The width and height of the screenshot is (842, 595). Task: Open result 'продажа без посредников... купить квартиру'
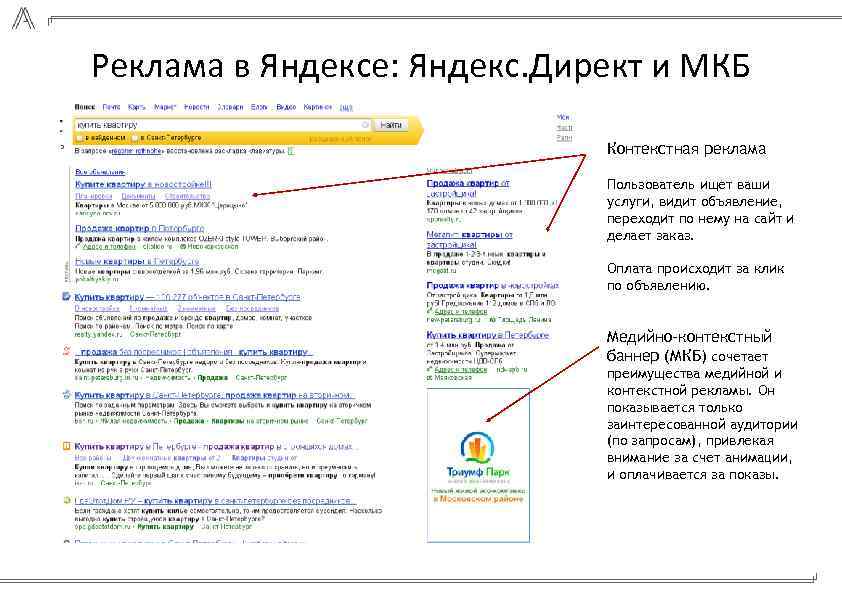pos(193,352)
